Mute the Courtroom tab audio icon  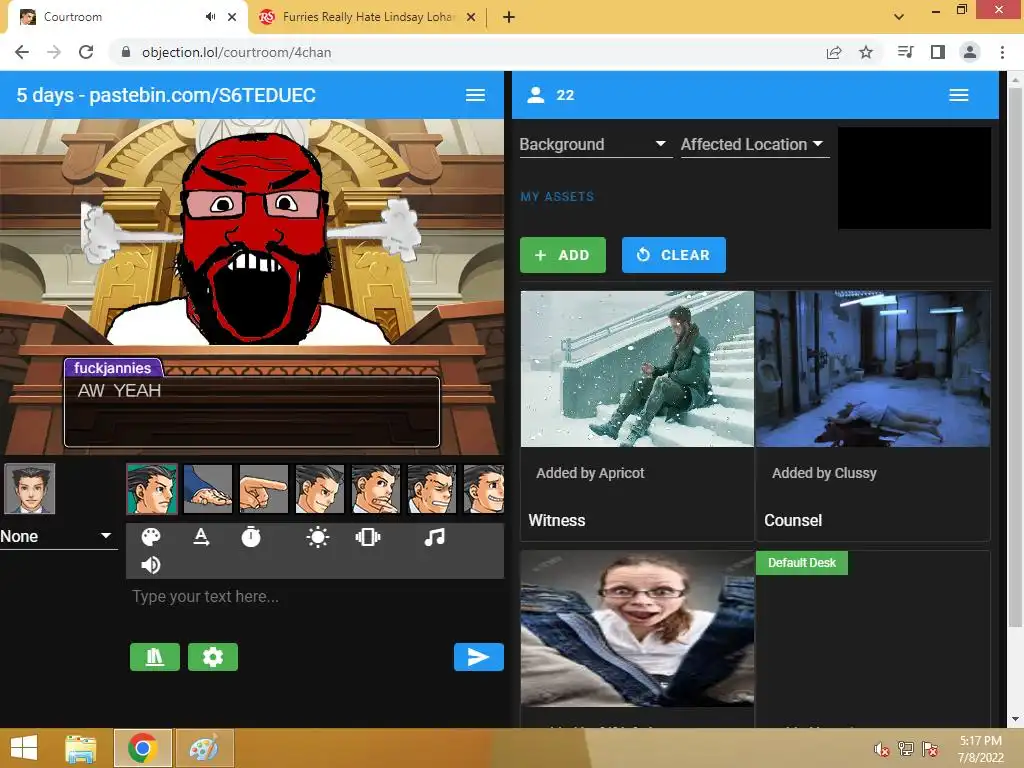[210, 17]
